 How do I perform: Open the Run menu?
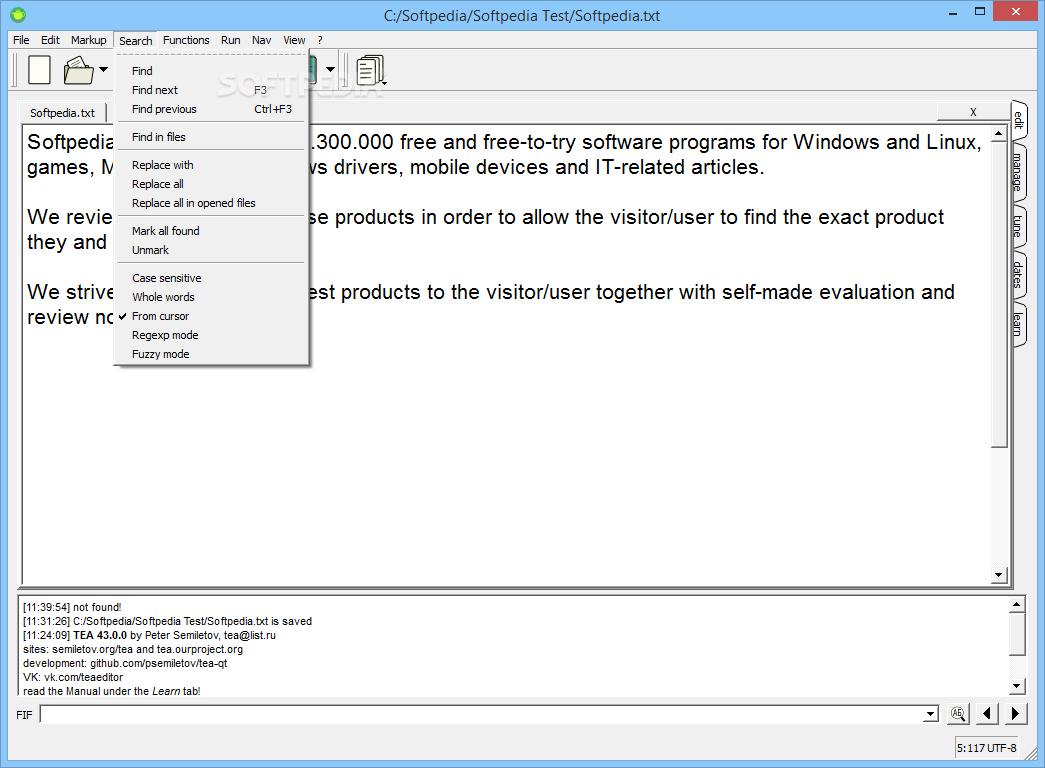[231, 40]
